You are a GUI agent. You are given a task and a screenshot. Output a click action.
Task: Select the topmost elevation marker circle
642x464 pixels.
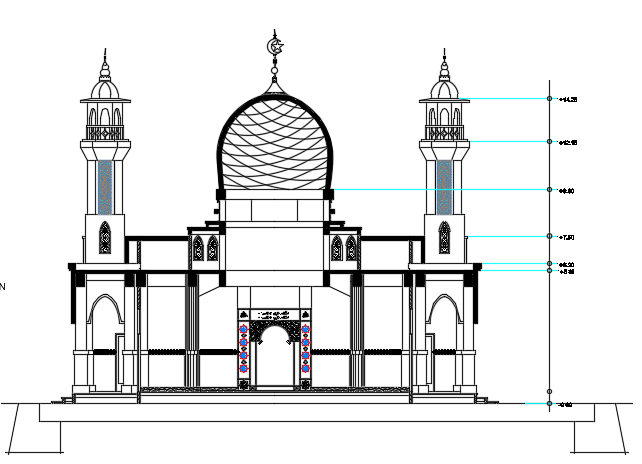coord(549,99)
